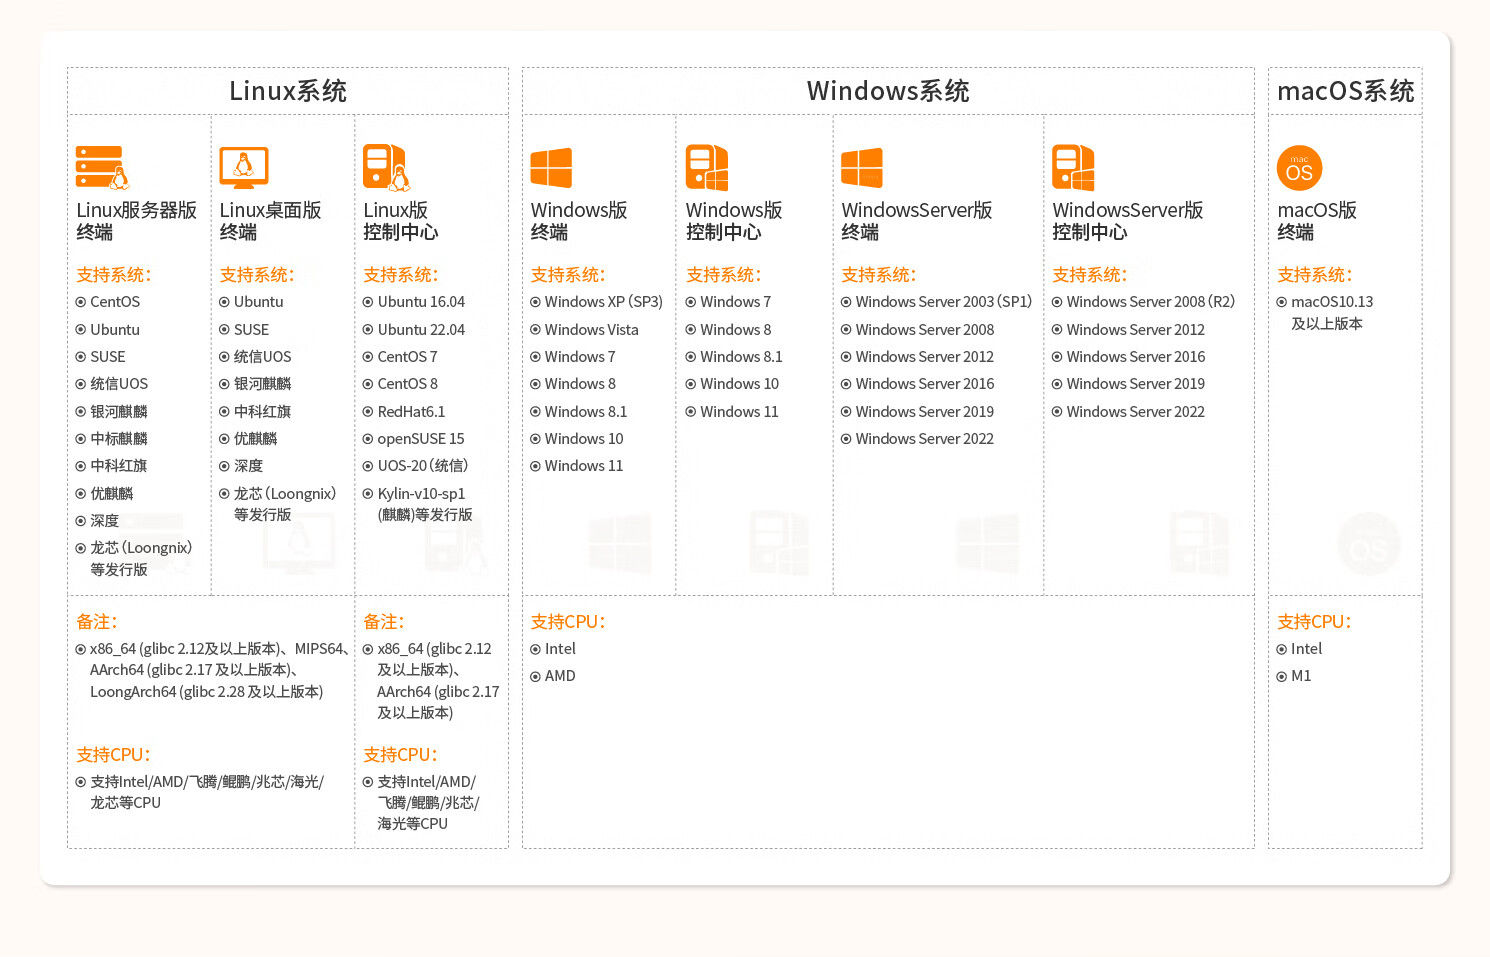The width and height of the screenshot is (1490, 957).
Task: Select the Linux系统 section heading
Action: coord(288,91)
